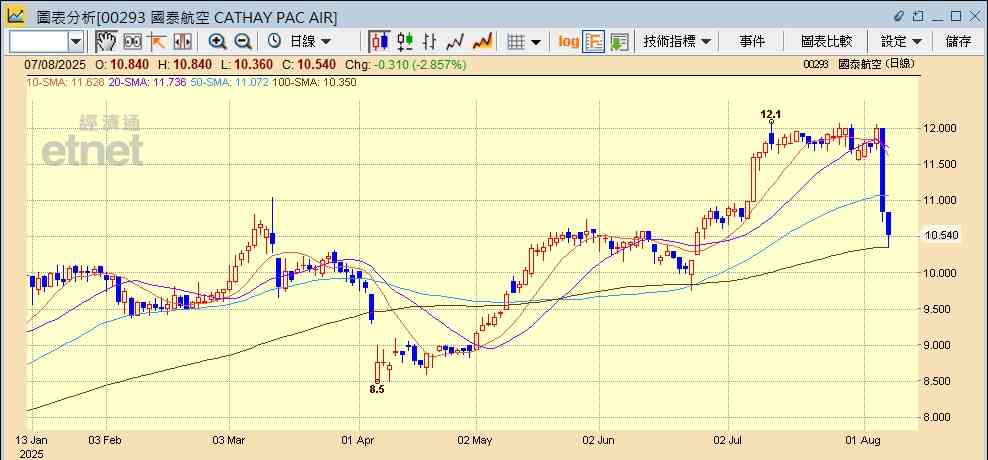
Task: Open the 設定 settings dropdown
Action: click(x=901, y=42)
